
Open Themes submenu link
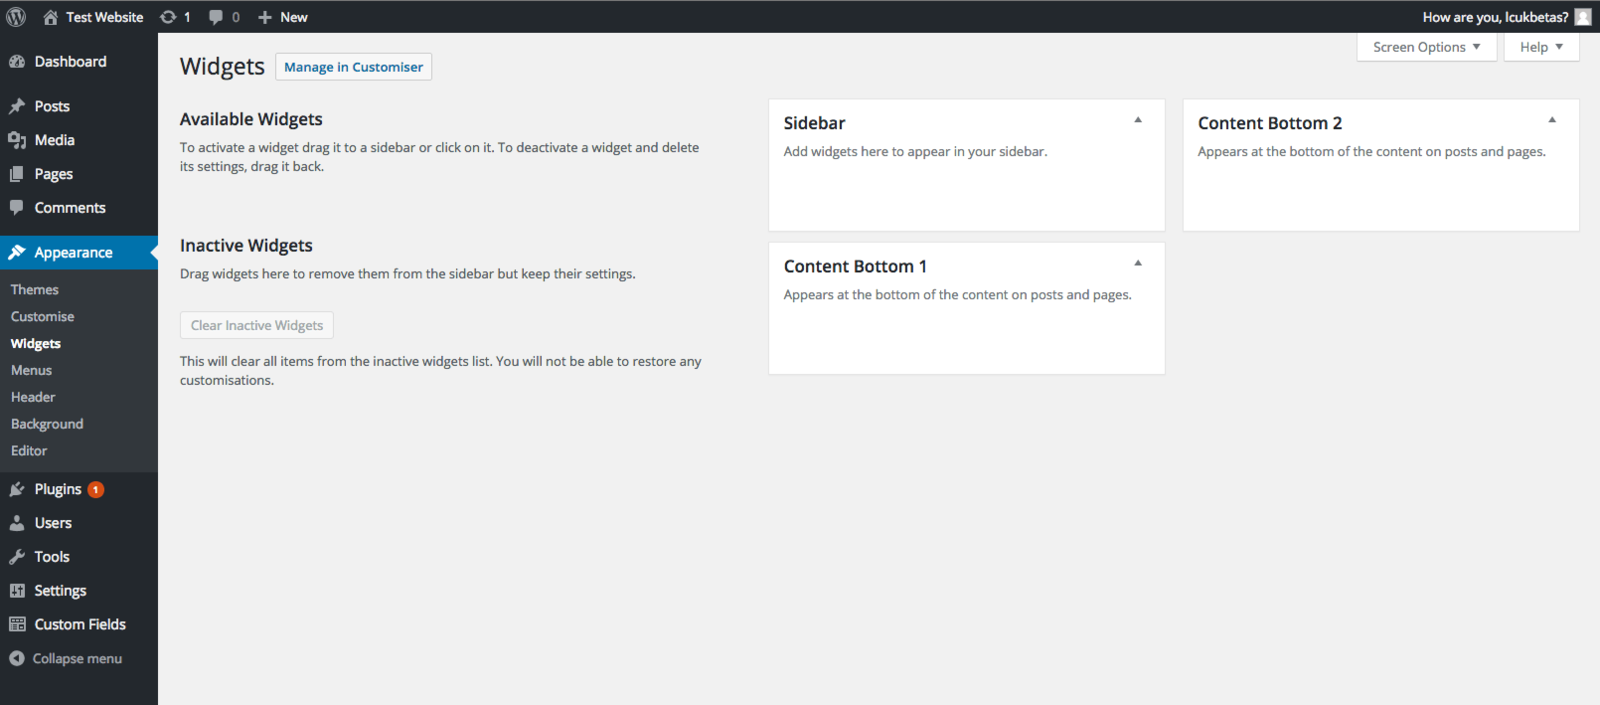click(x=35, y=290)
